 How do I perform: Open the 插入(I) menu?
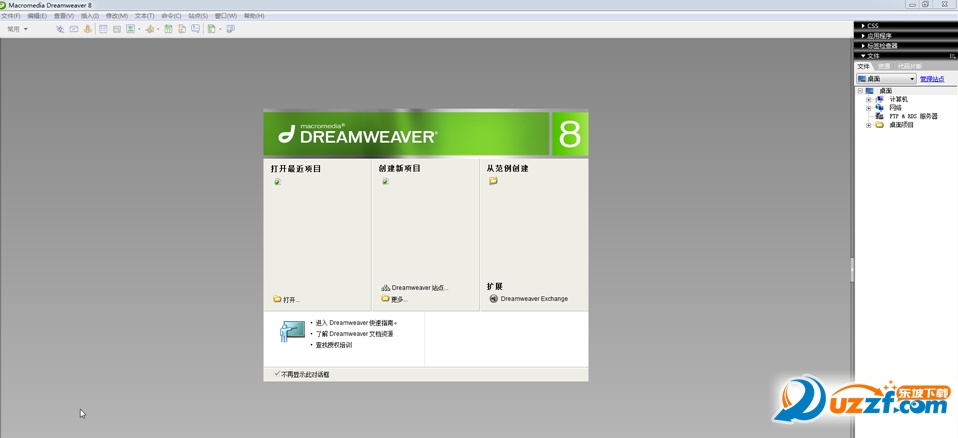(90, 16)
